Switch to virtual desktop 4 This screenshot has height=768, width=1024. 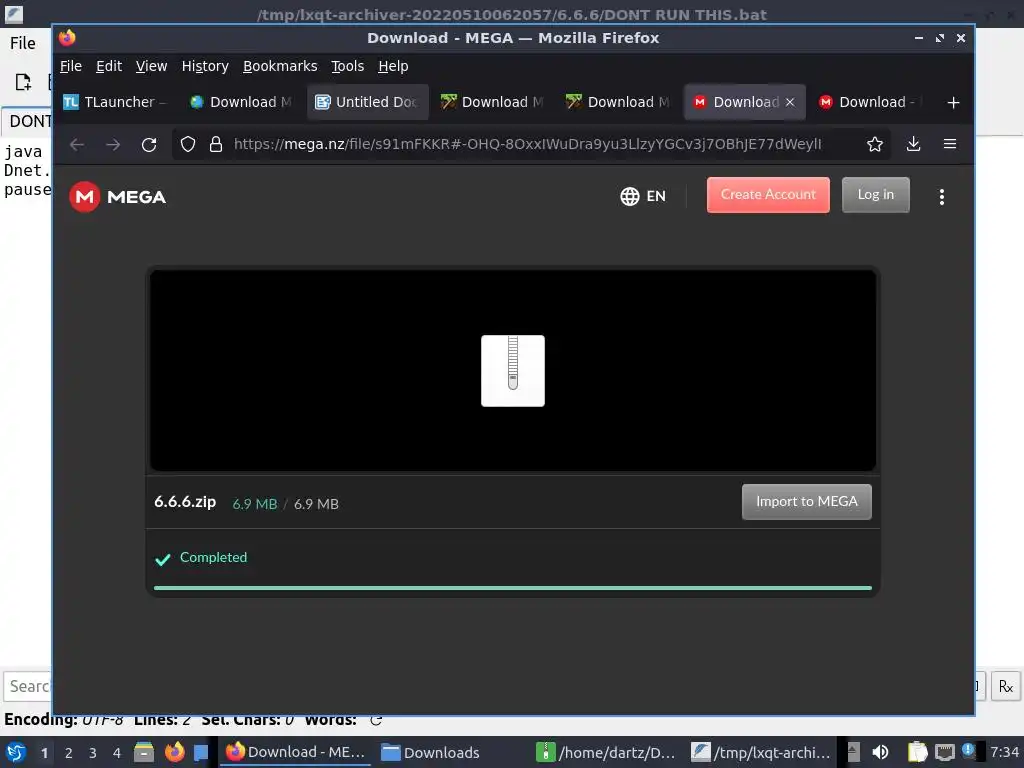(117, 753)
